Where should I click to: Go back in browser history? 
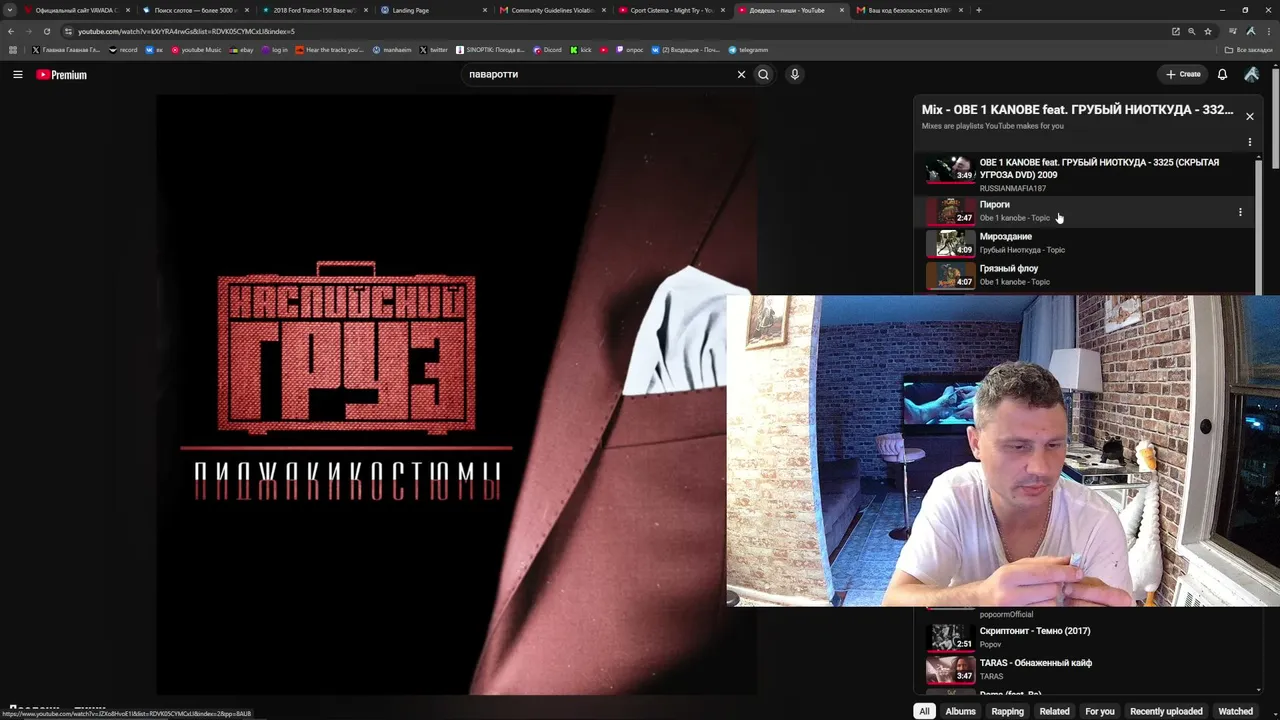click(x=11, y=31)
